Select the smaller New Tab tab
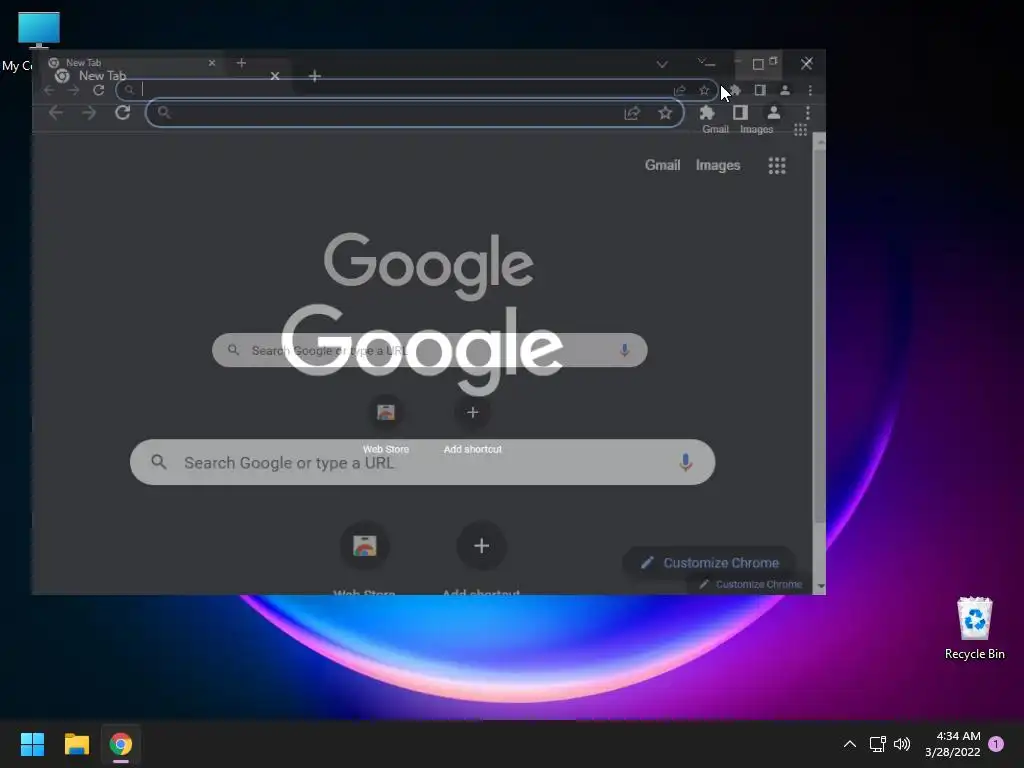 [84, 63]
